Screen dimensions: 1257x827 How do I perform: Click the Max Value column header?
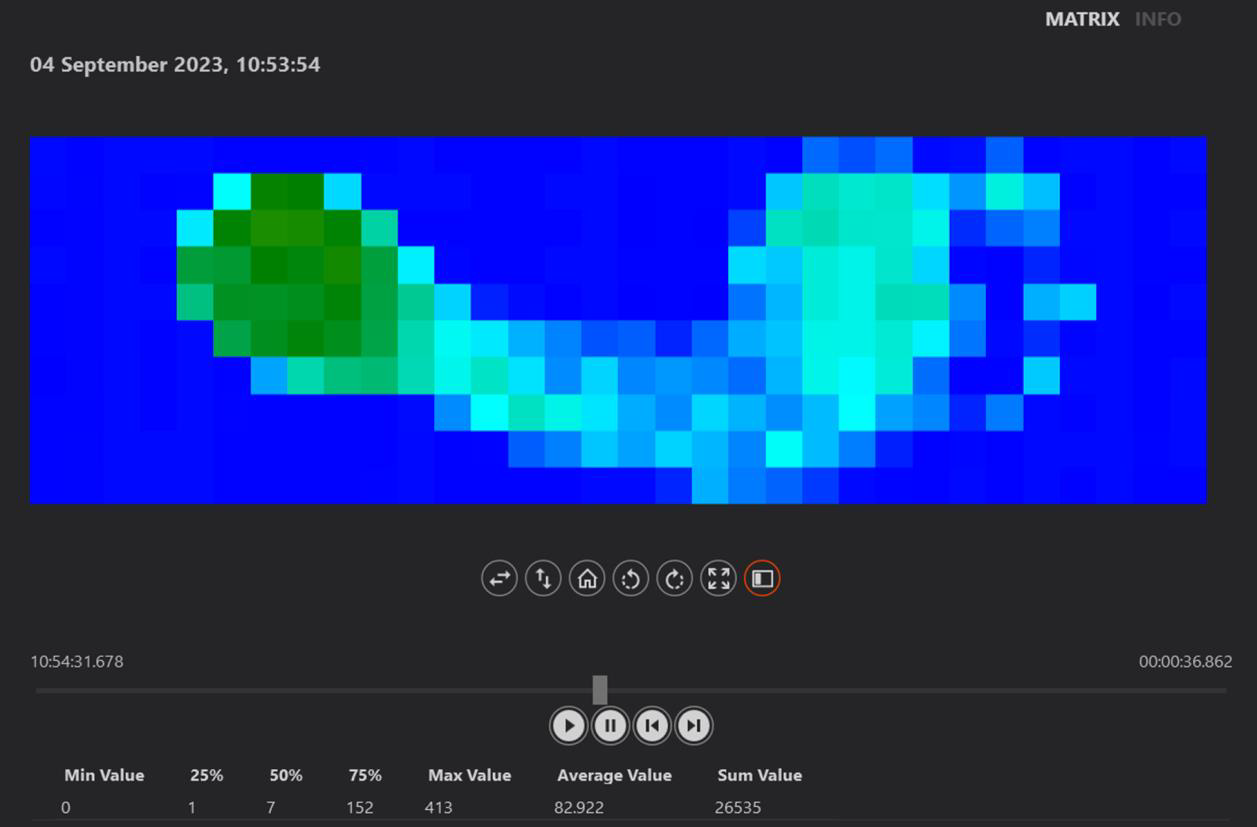pyautogui.click(x=469, y=775)
